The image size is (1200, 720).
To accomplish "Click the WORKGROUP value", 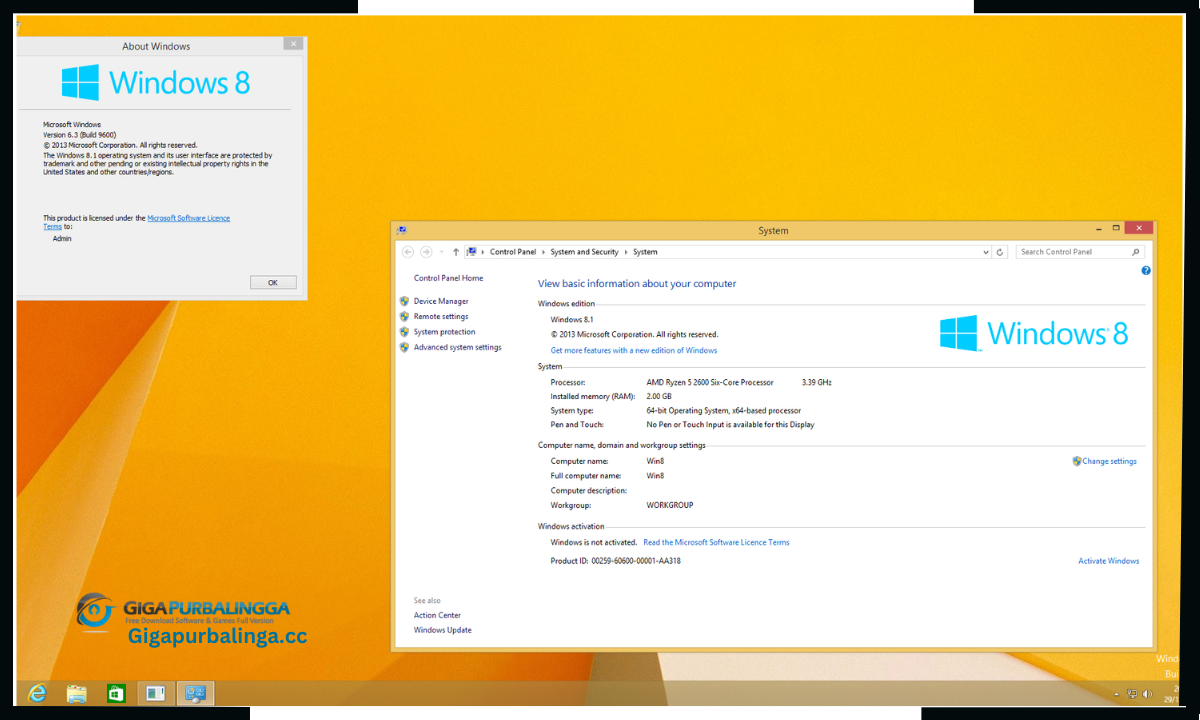I will click(x=670, y=505).
